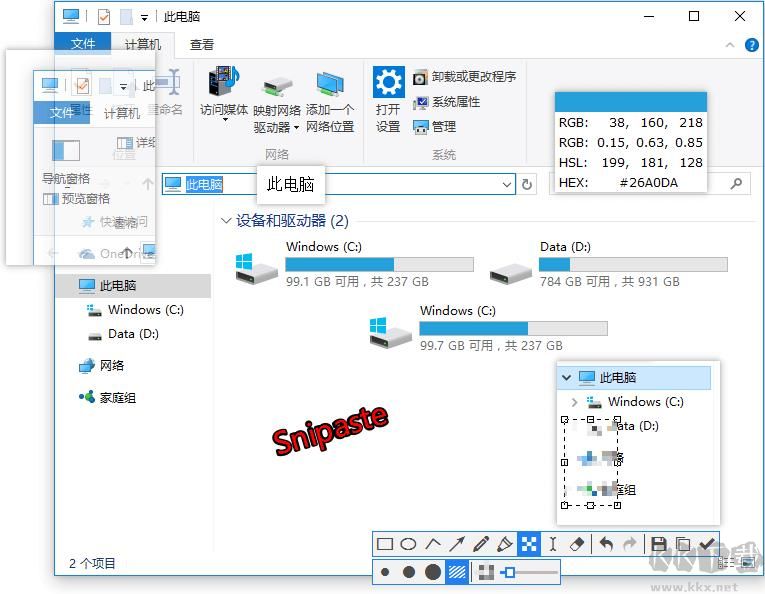This screenshot has width=765, height=594.
Task: Click the 映射网络驱动器 ribbon icon
Action: (x=278, y=87)
